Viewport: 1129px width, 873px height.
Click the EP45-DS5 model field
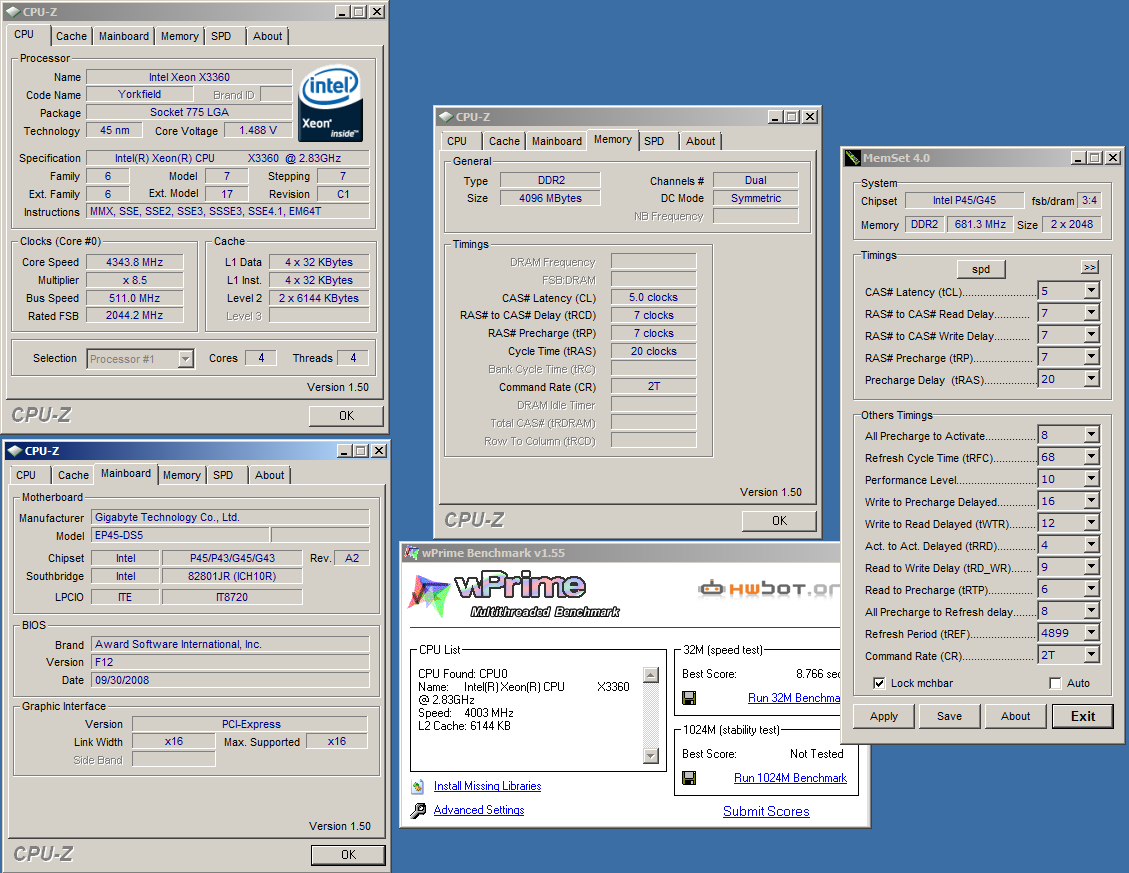[181, 535]
